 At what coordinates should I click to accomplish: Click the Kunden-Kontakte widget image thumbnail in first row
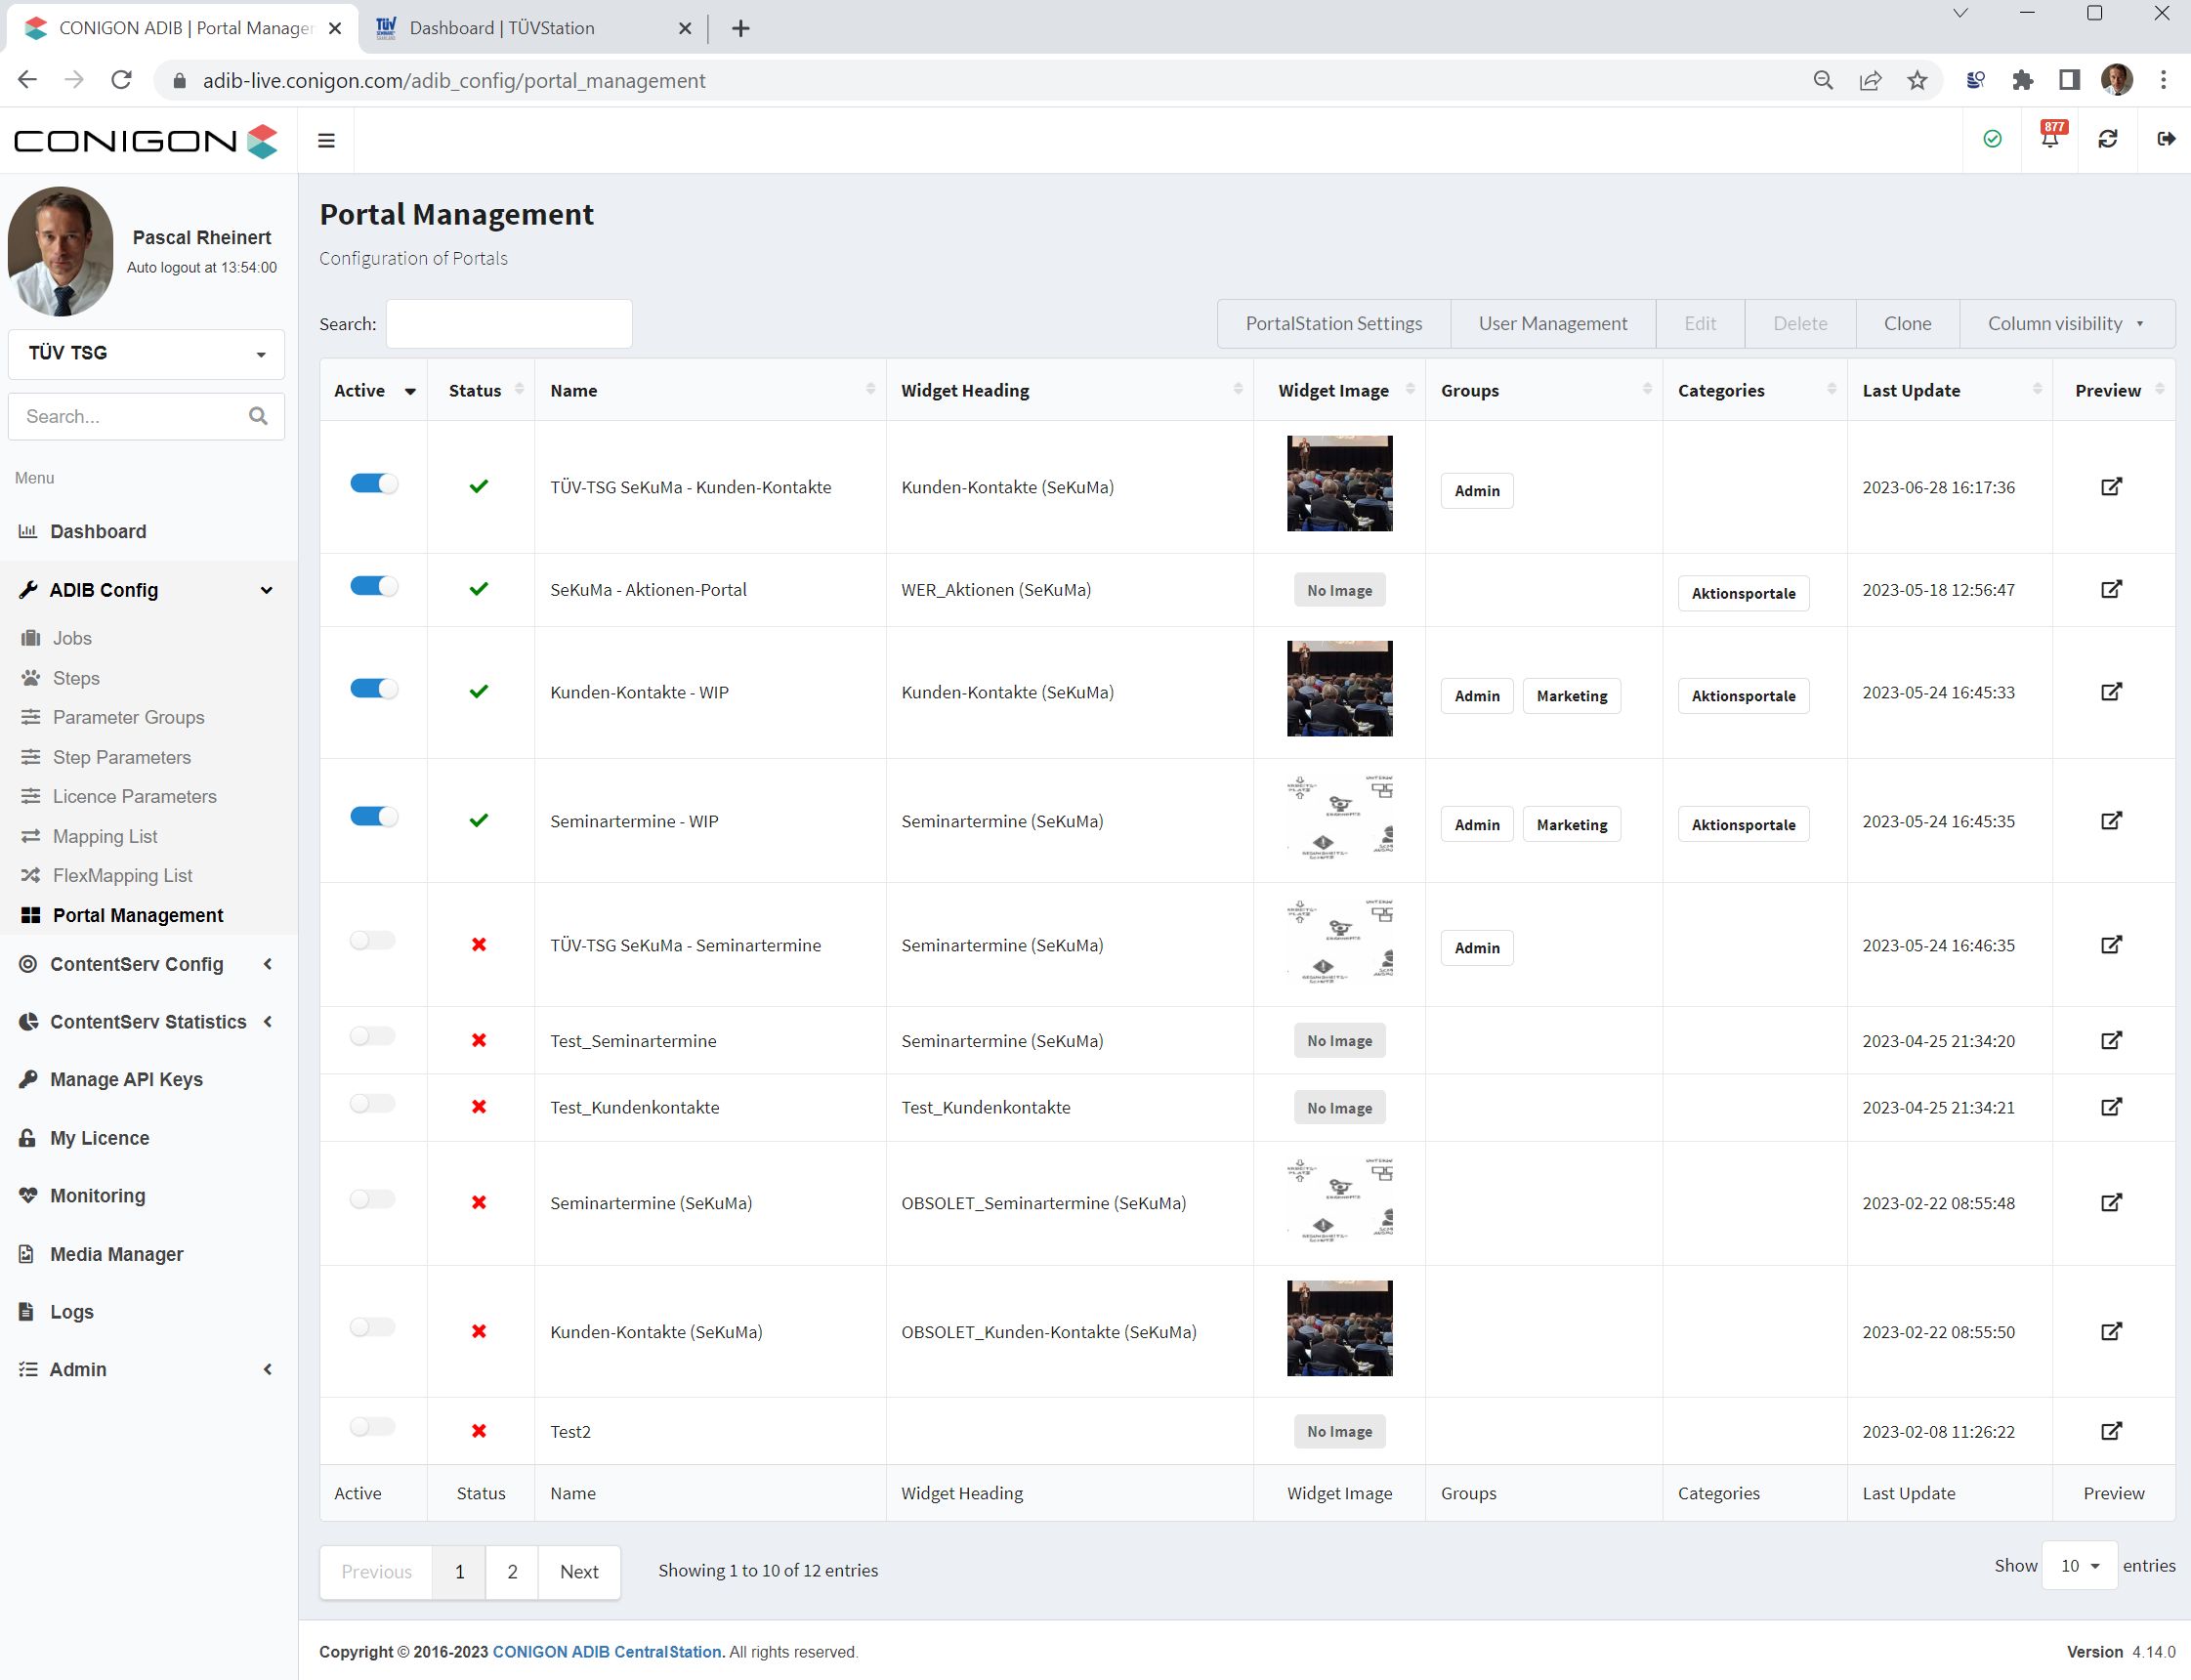click(x=1339, y=484)
